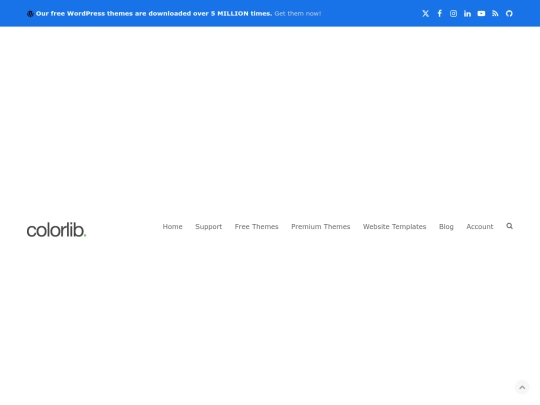
Task: Open the LinkedIn social icon
Action: [467, 13]
